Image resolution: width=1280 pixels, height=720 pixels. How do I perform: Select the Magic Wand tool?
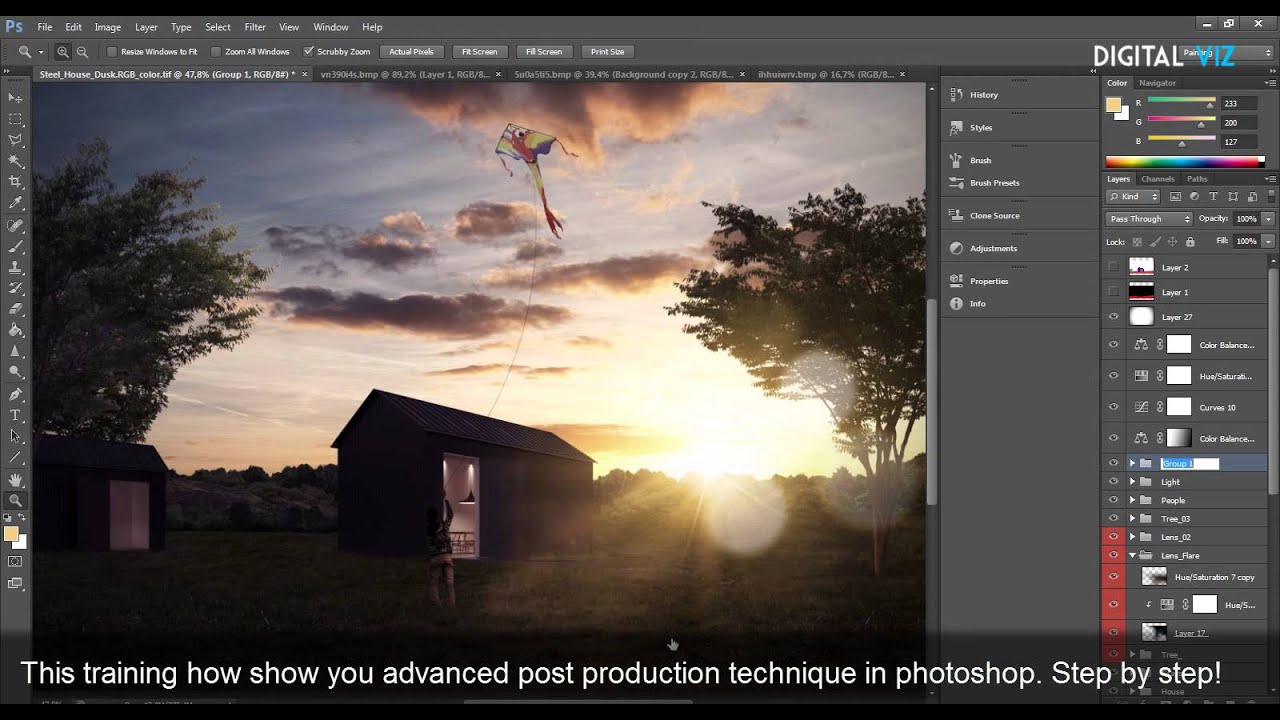(15, 161)
